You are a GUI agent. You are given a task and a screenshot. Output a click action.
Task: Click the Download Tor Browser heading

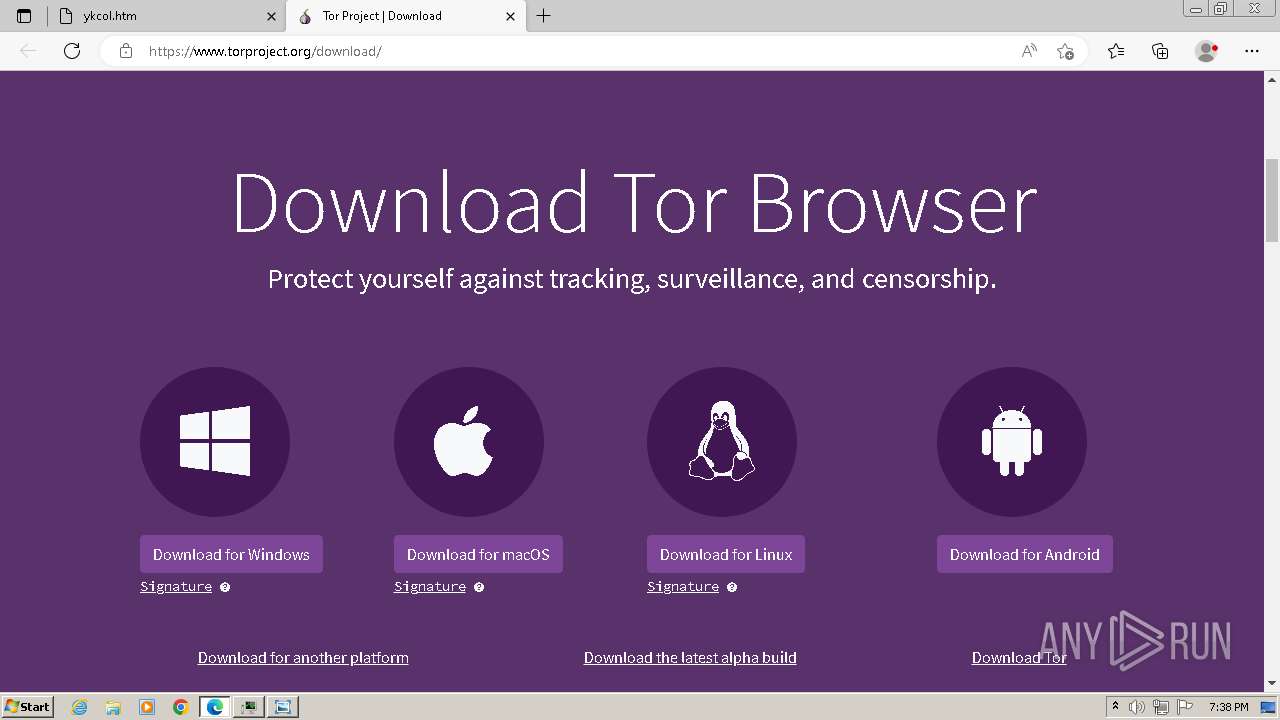634,203
